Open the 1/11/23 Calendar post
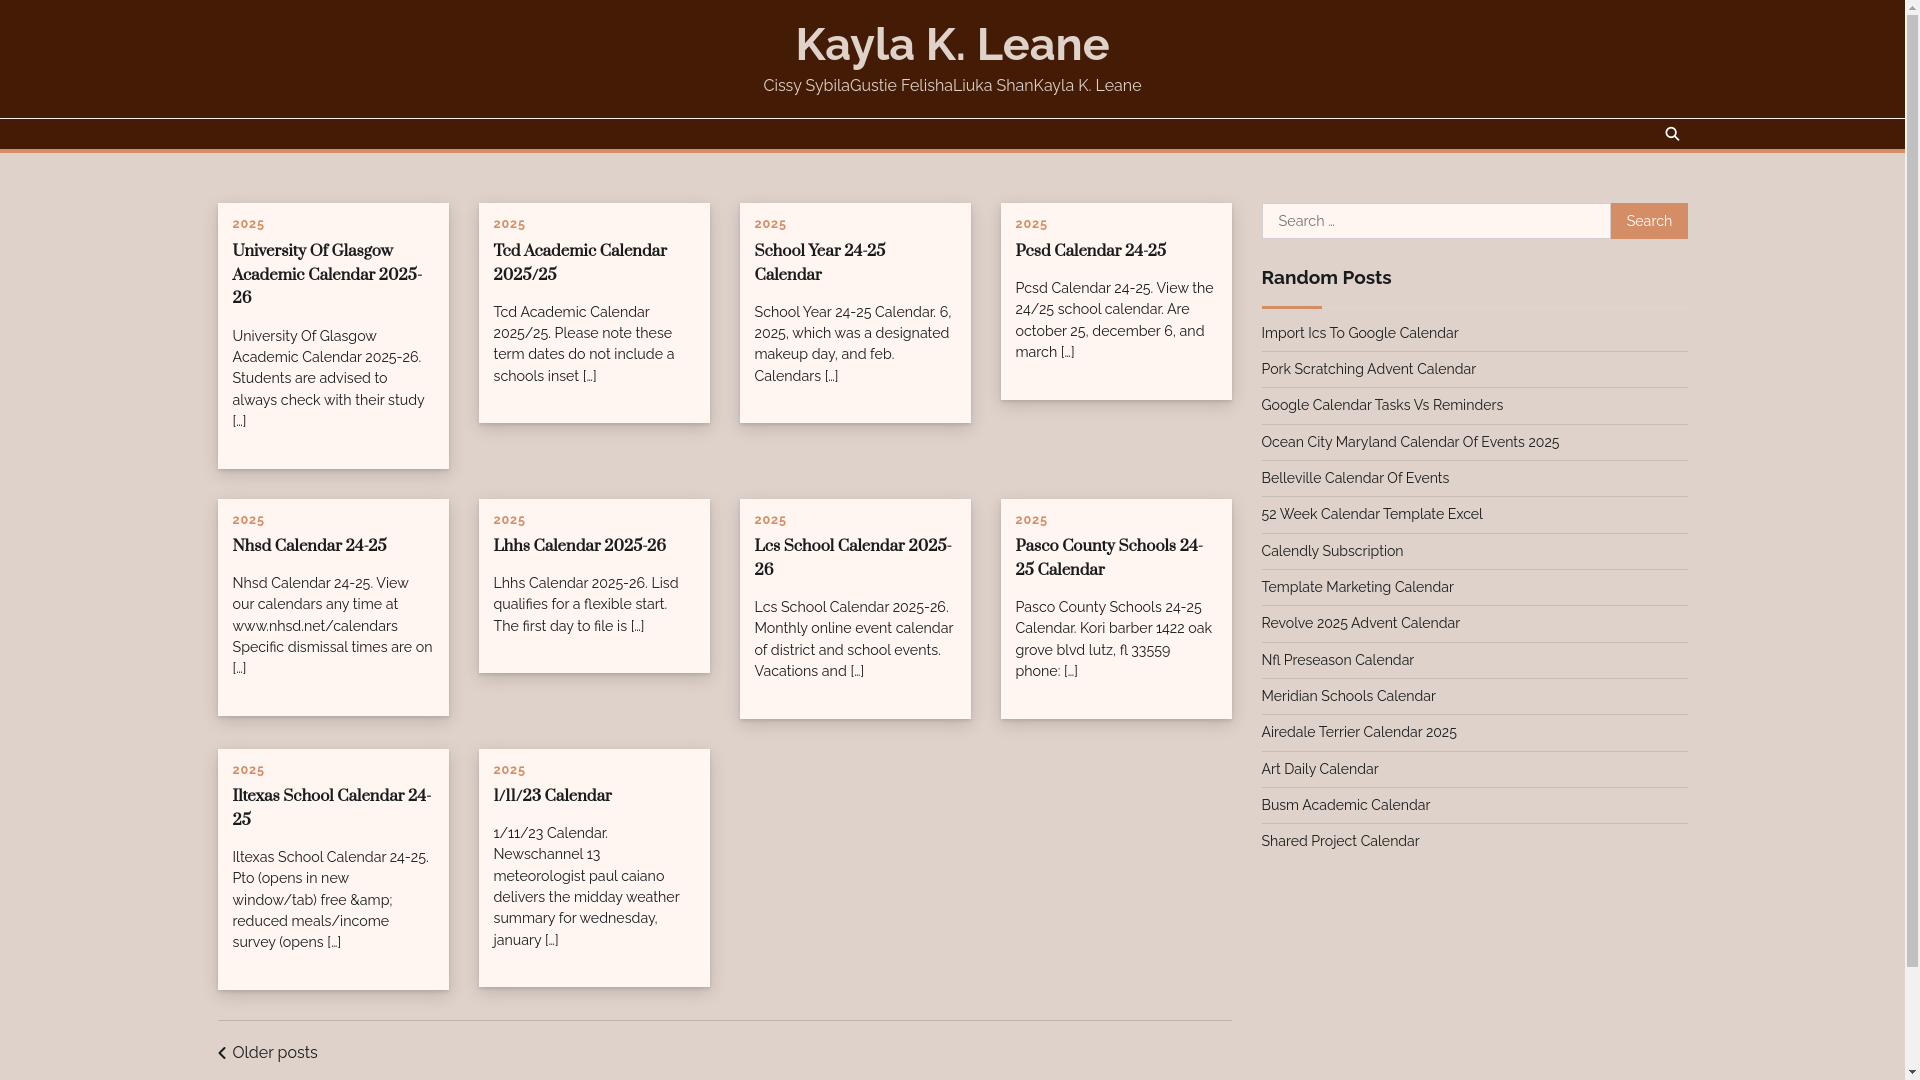The width and height of the screenshot is (1920, 1080). pyautogui.click(x=552, y=796)
